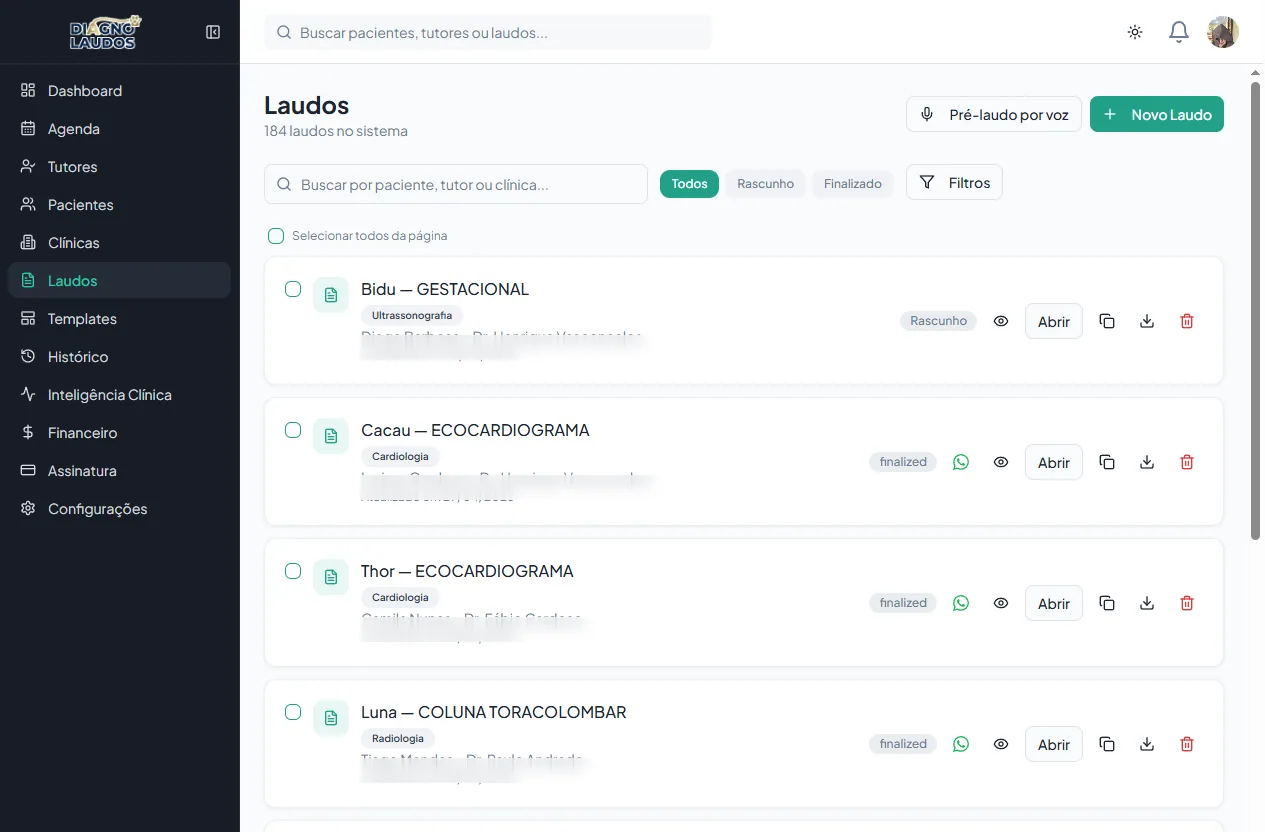1265x832 pixels.
Task: Open the user profile avatar
Action: click(x=1223, y=32)
